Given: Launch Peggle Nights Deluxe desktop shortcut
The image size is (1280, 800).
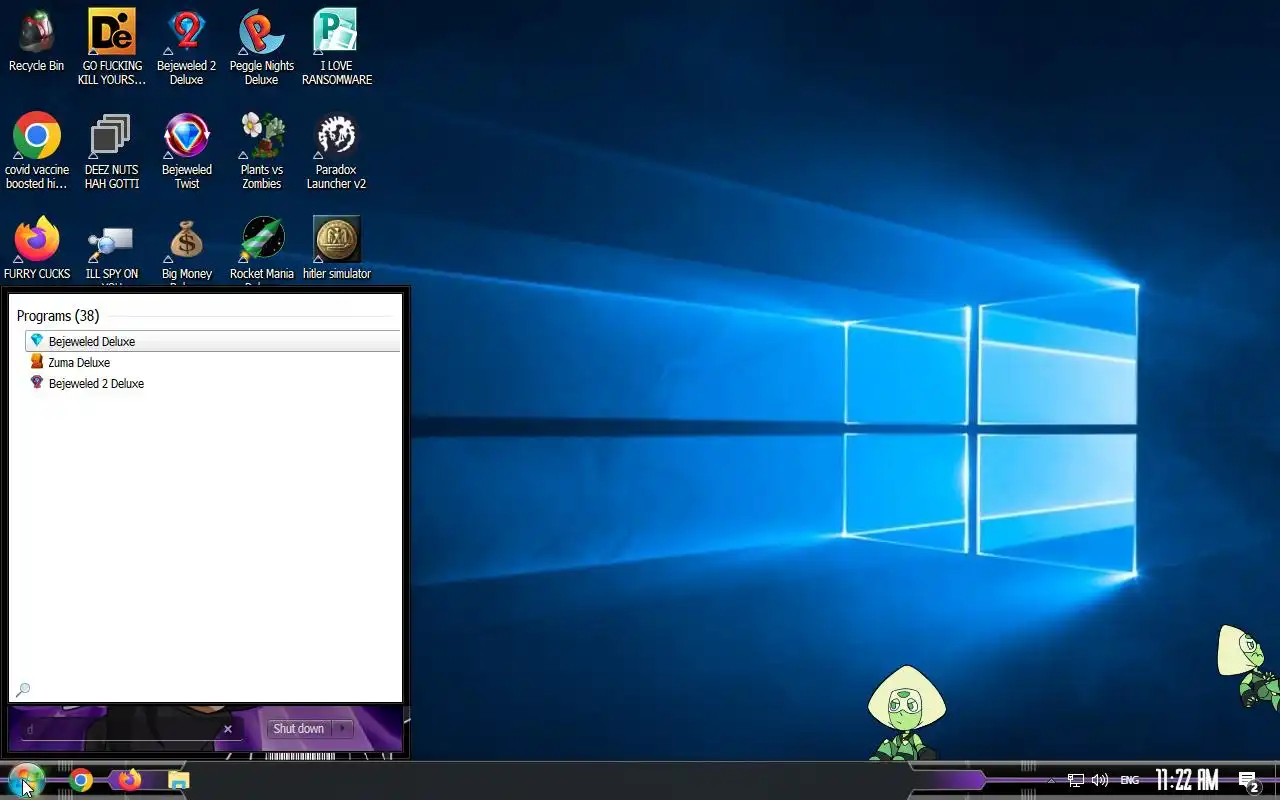Looking at the screenshot, I should [261, 46].
